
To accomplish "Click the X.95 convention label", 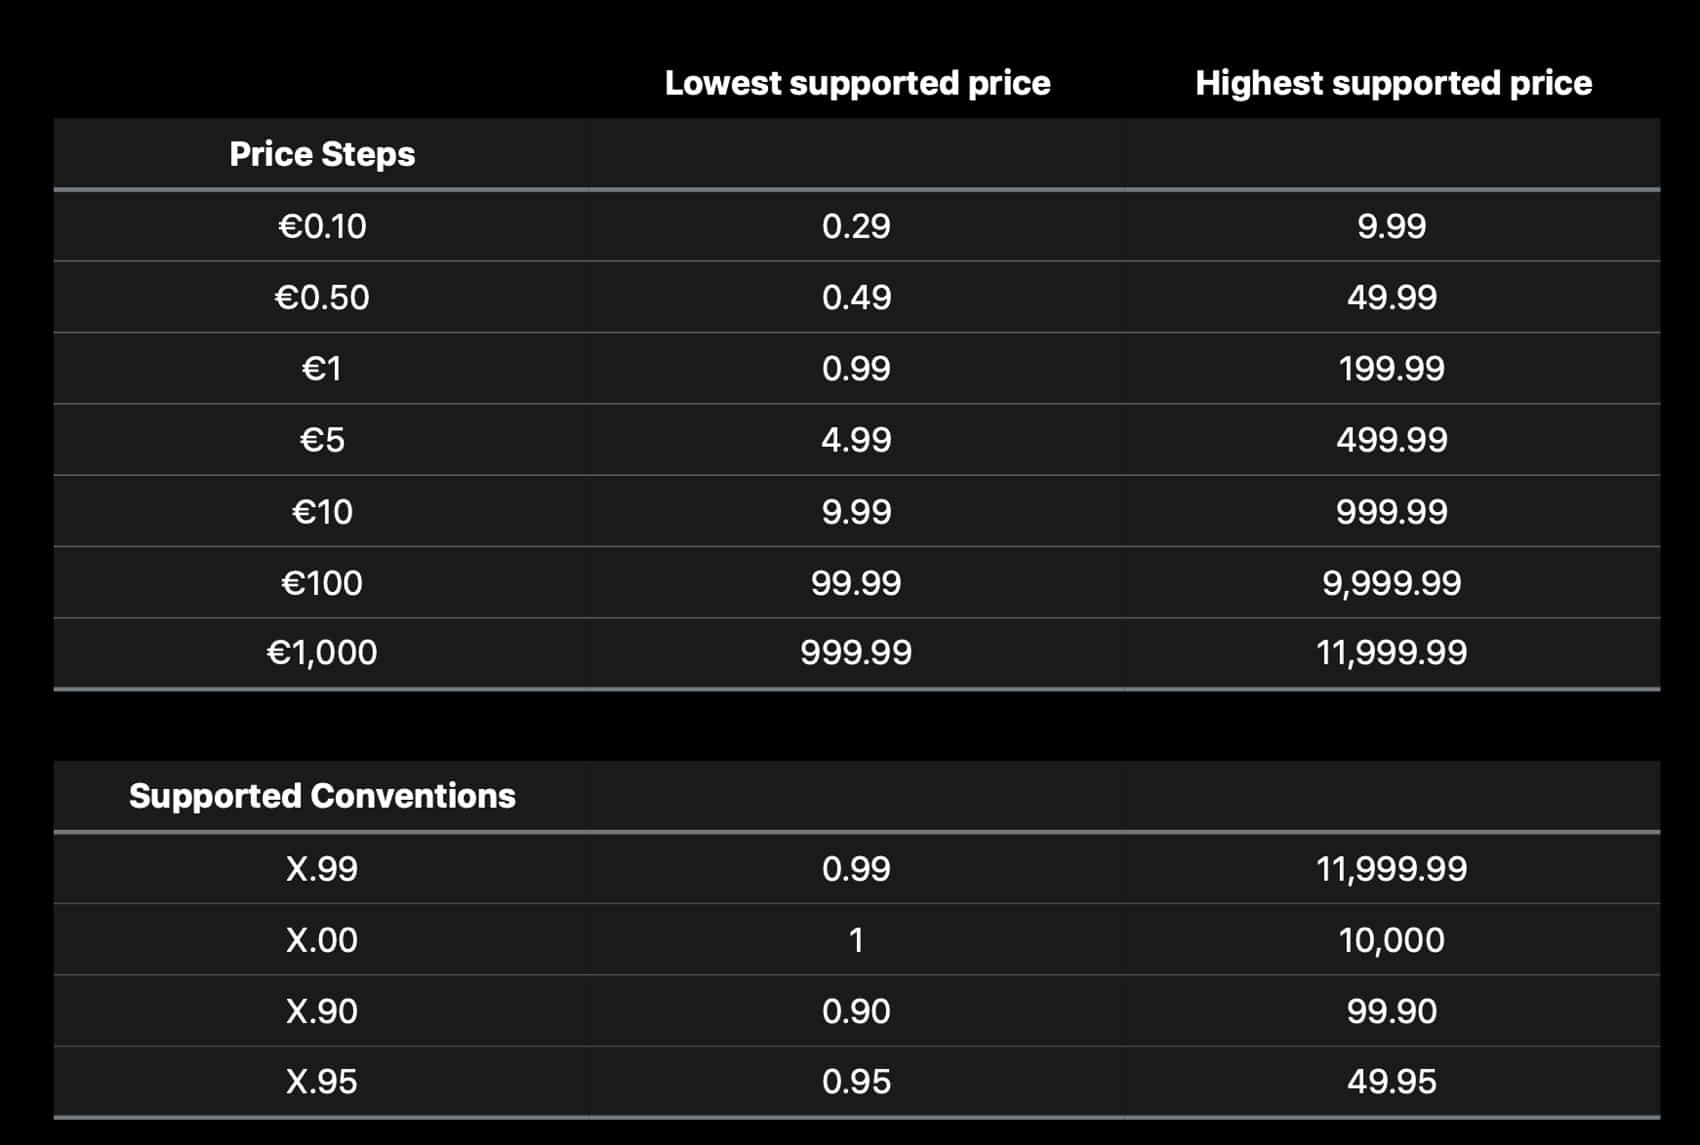I will [322, 1082].
